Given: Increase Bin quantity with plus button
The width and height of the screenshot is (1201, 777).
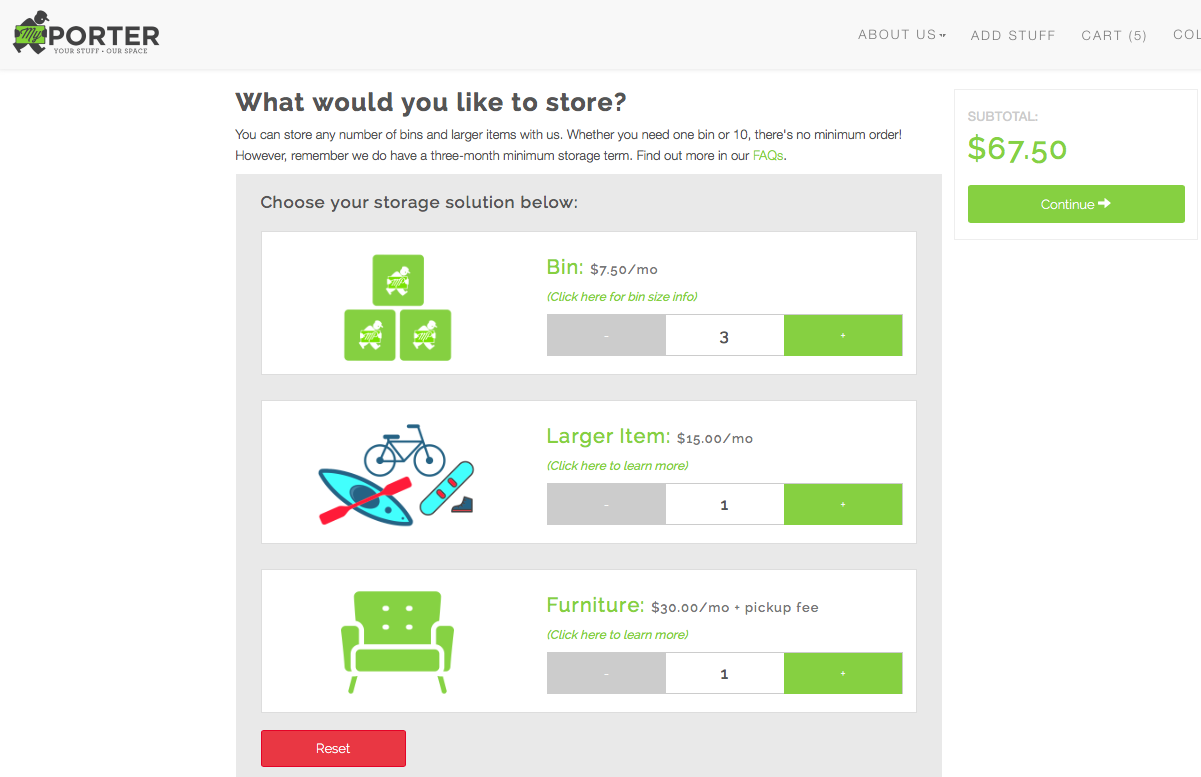Looking at the screenshot, I should (x=843, y=336).
